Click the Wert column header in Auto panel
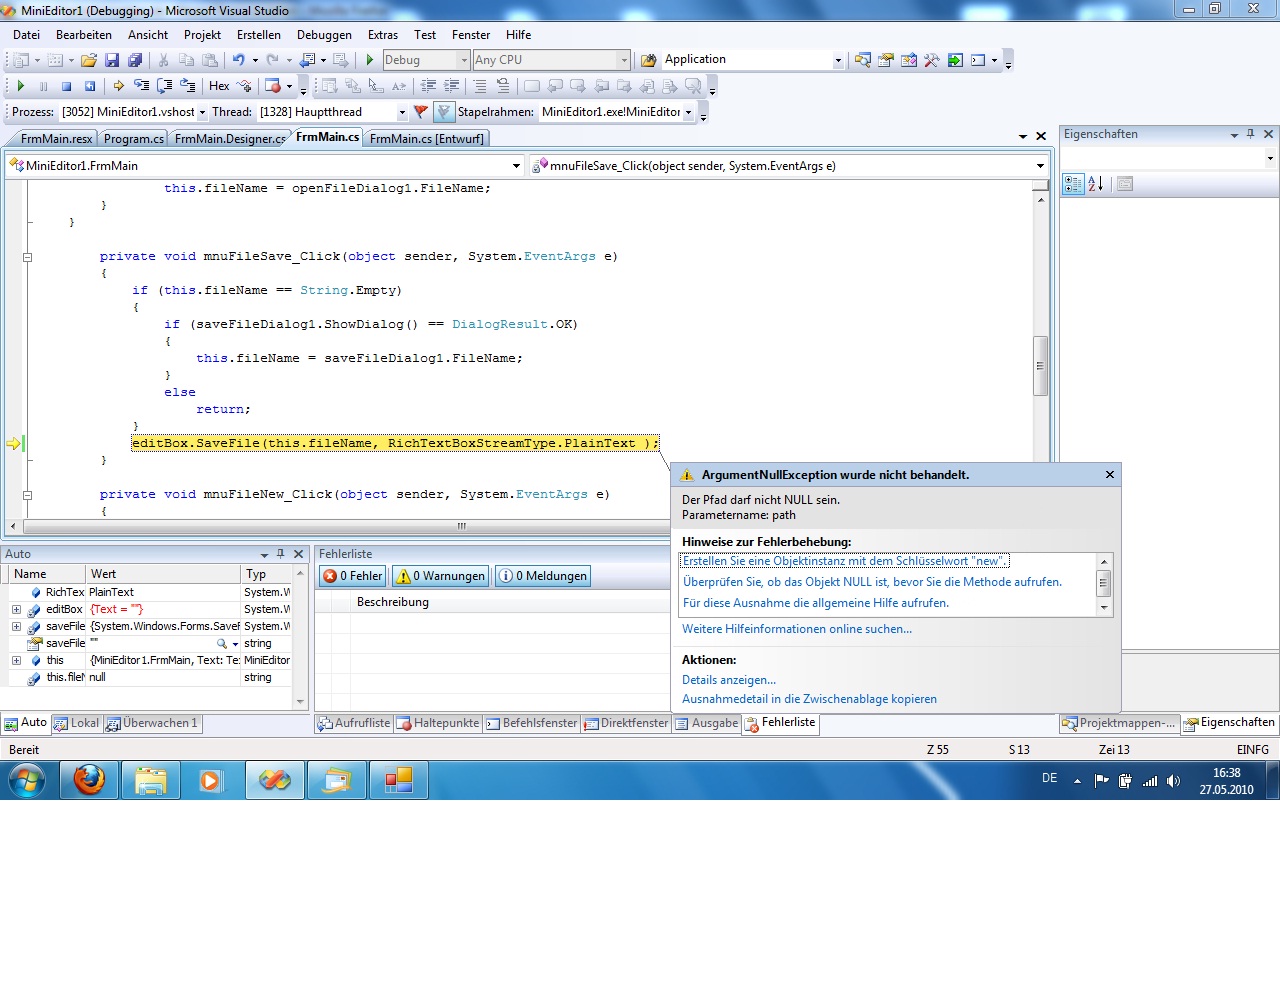 [164, 574]
